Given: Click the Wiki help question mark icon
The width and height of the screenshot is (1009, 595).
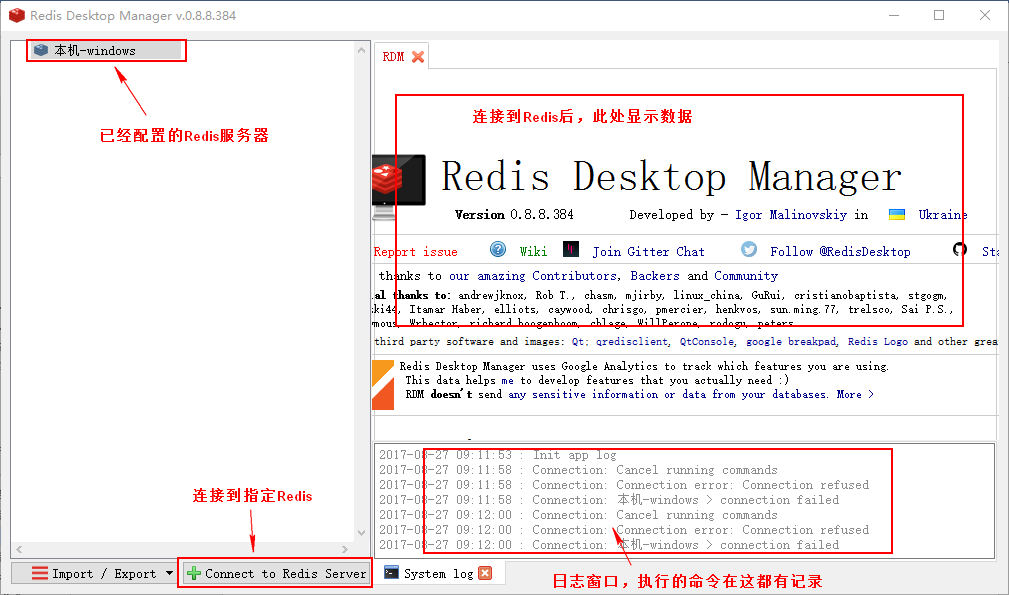Looking at the screenshot, I should 498,250.
